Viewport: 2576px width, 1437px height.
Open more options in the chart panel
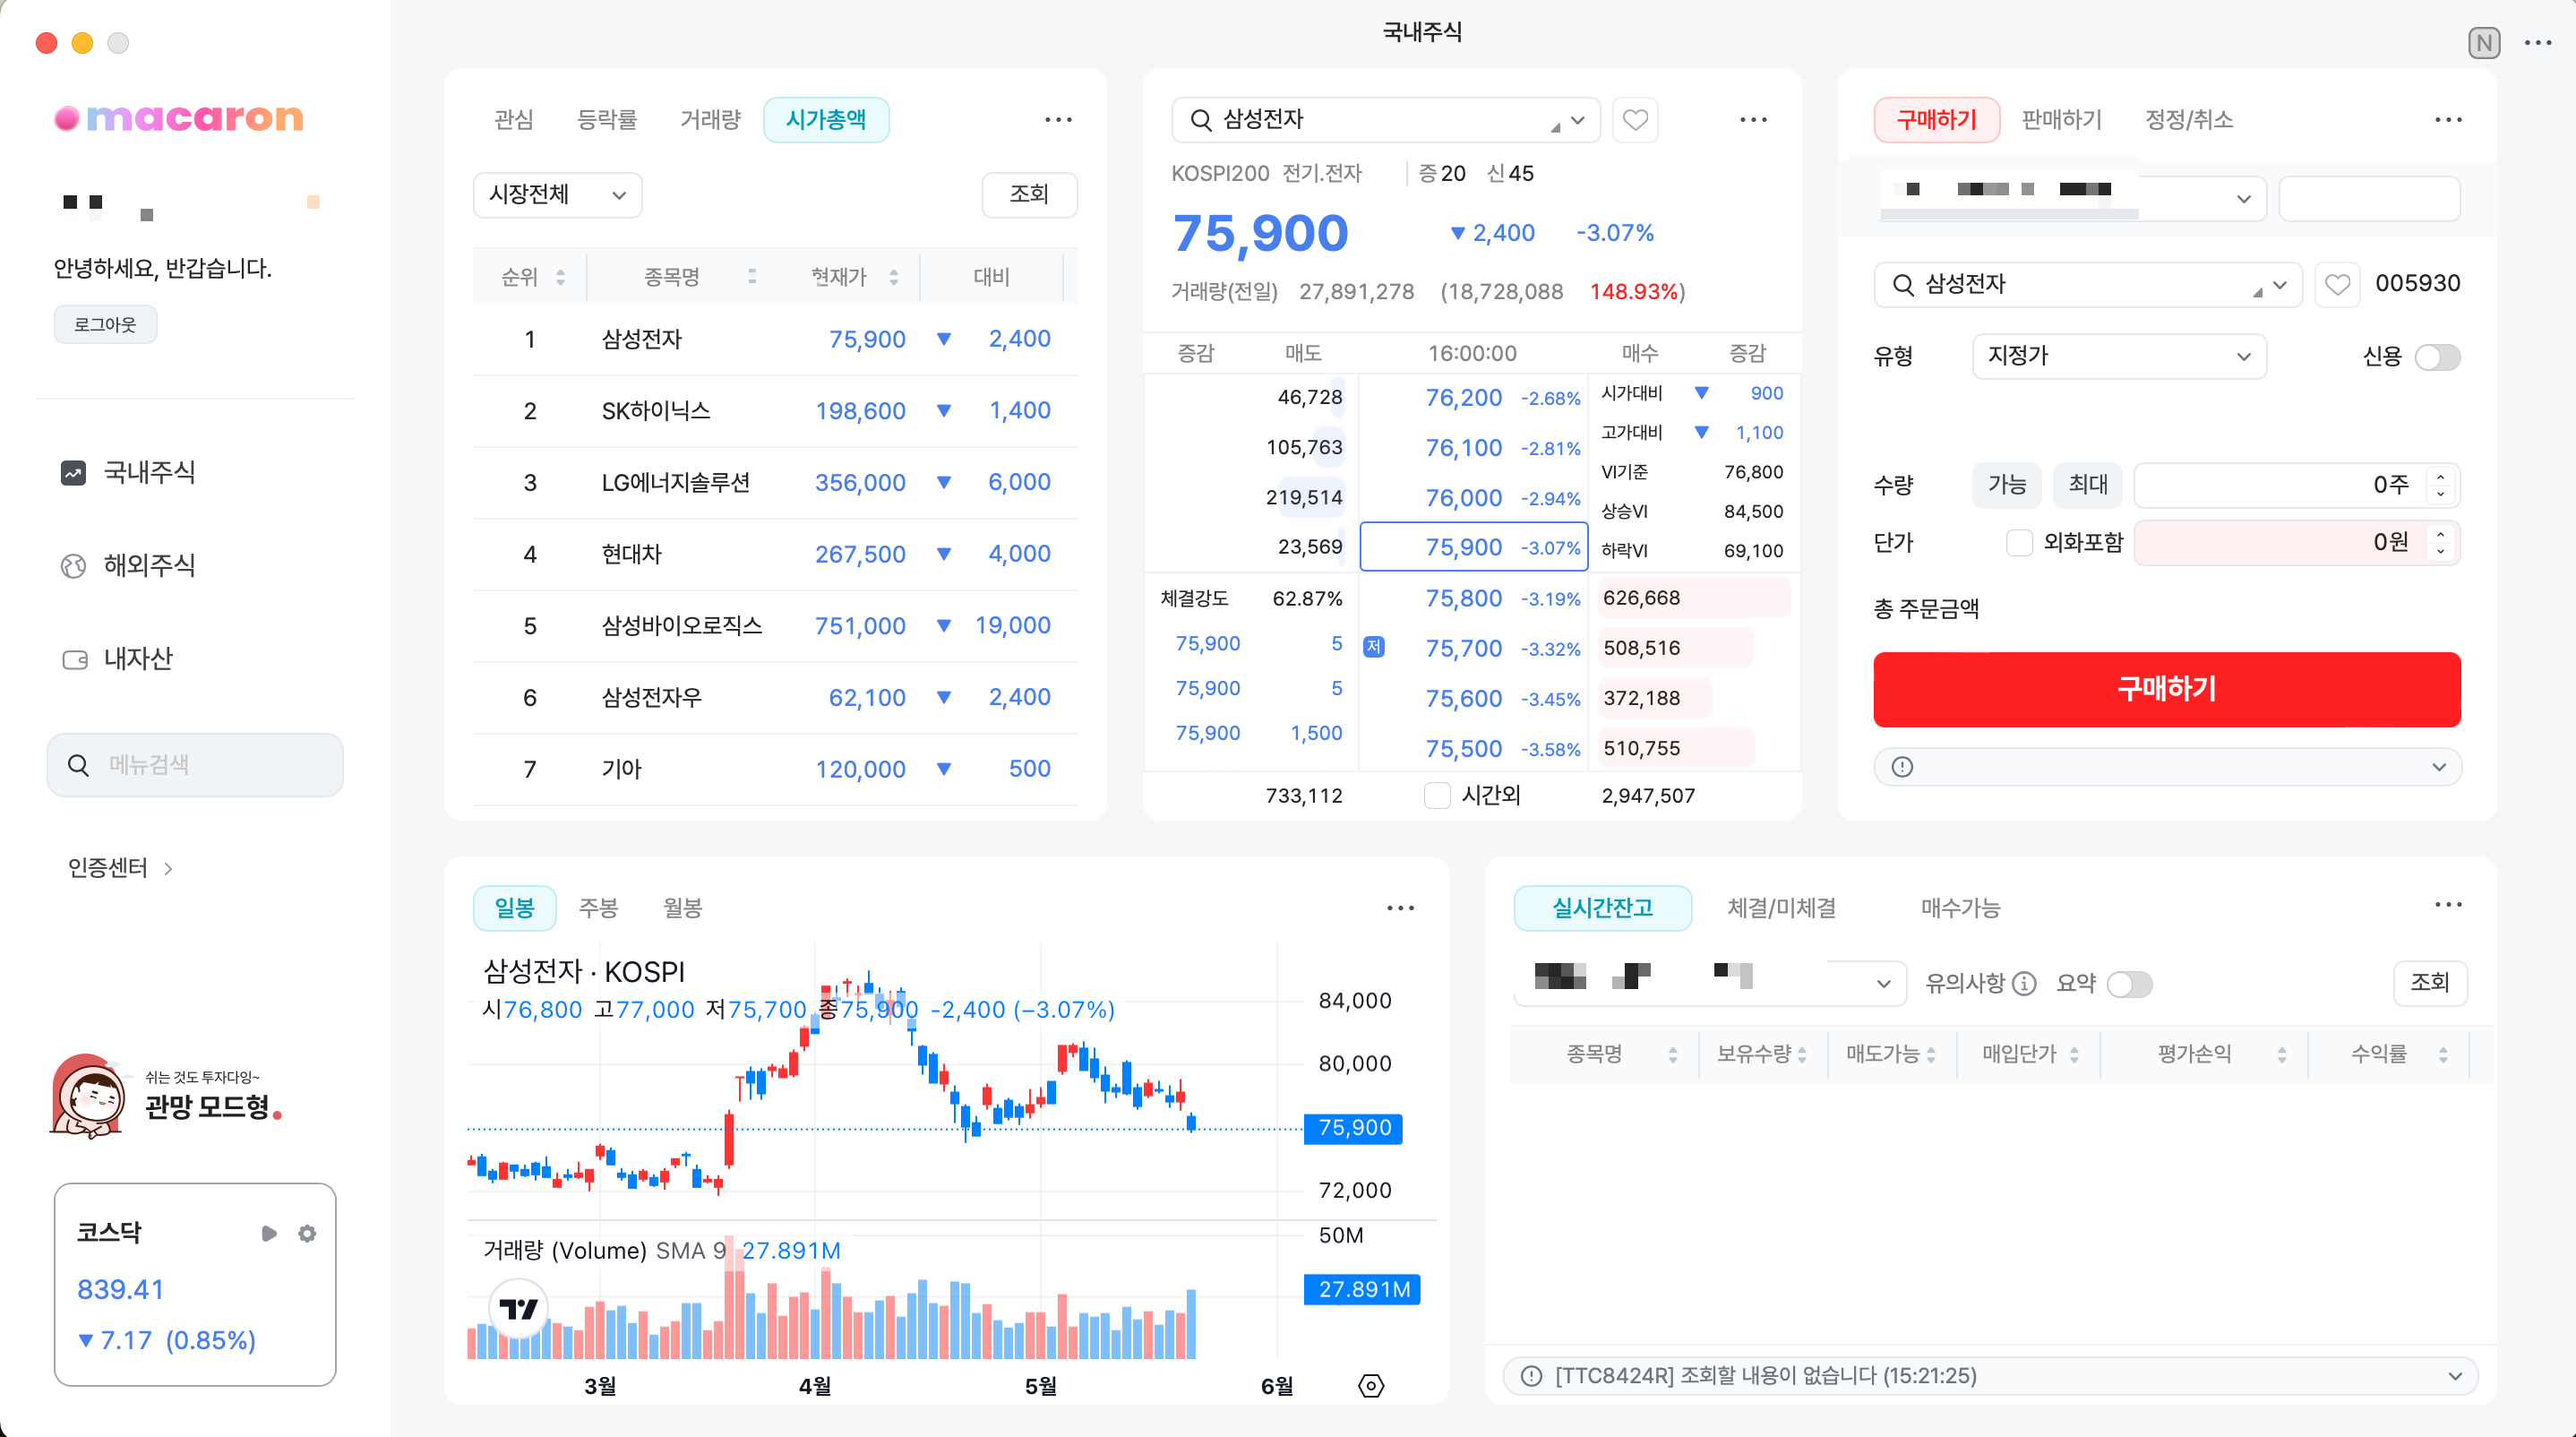(1400, 908)
